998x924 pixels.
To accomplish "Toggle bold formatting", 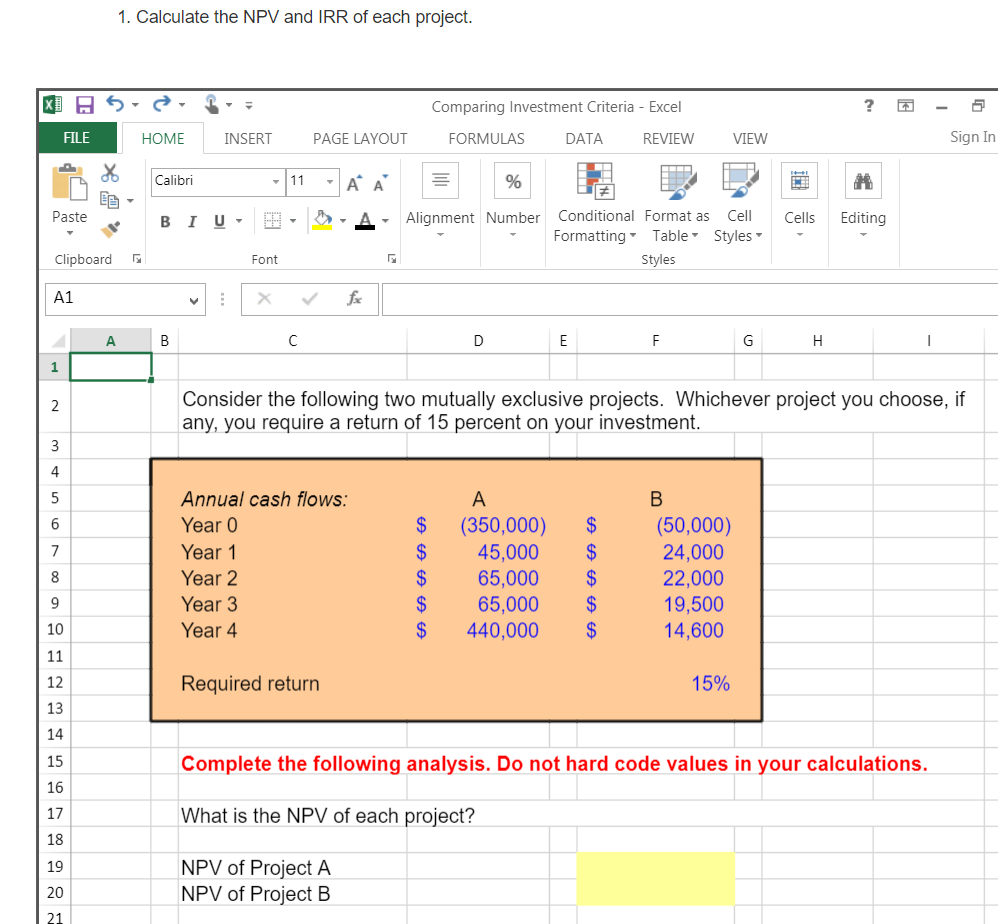I will (x=164, y=221).
